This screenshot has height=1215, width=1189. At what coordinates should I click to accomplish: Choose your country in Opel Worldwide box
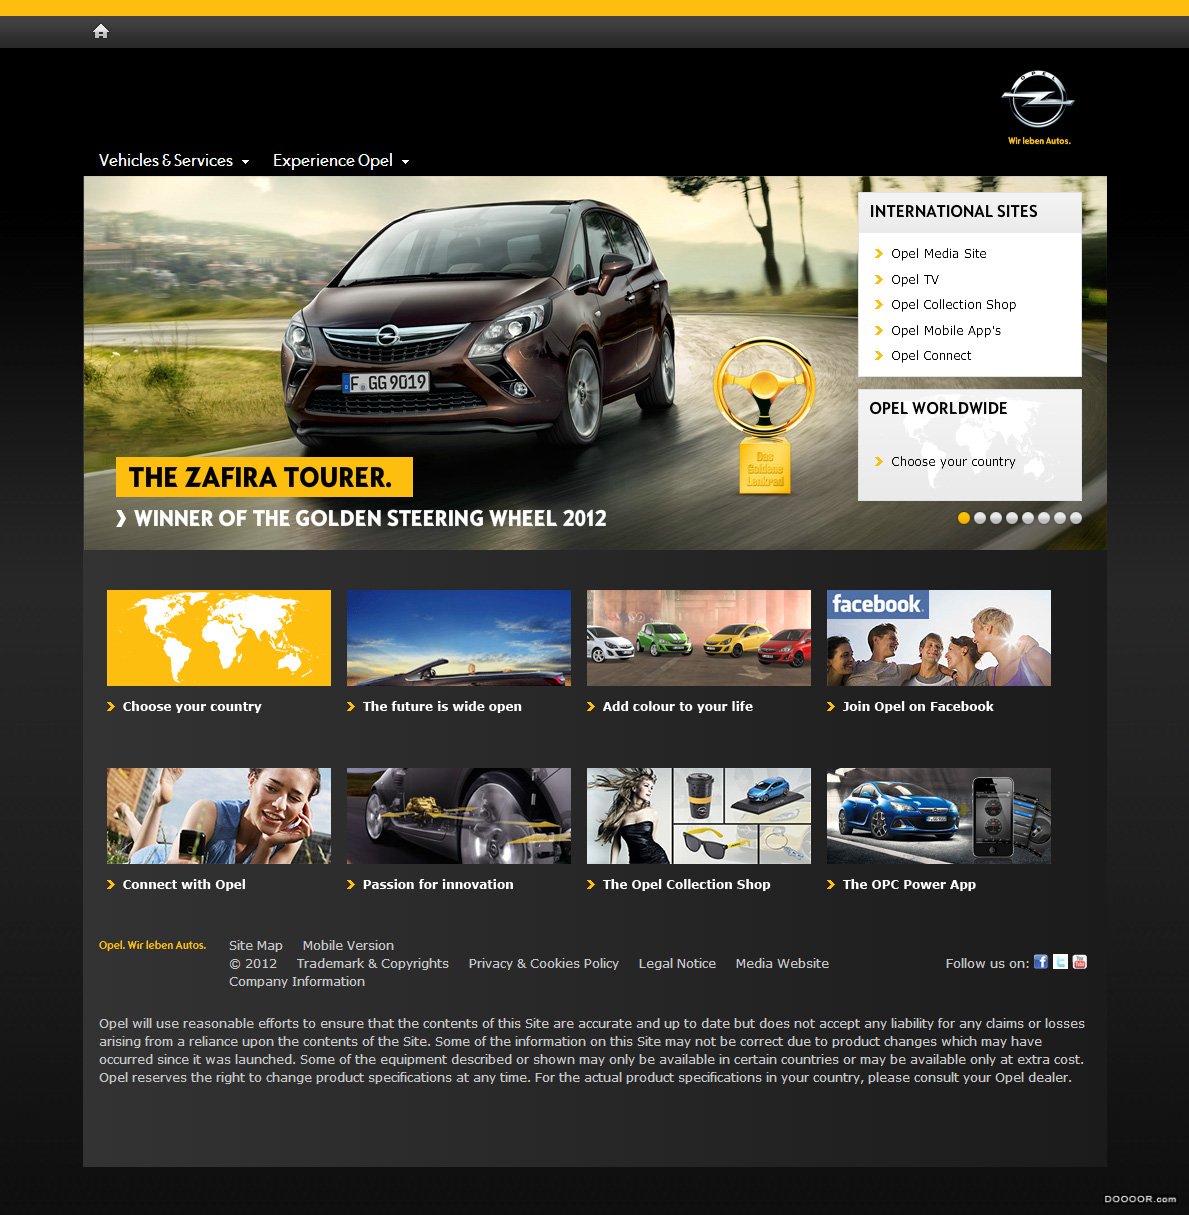(952, 462)
